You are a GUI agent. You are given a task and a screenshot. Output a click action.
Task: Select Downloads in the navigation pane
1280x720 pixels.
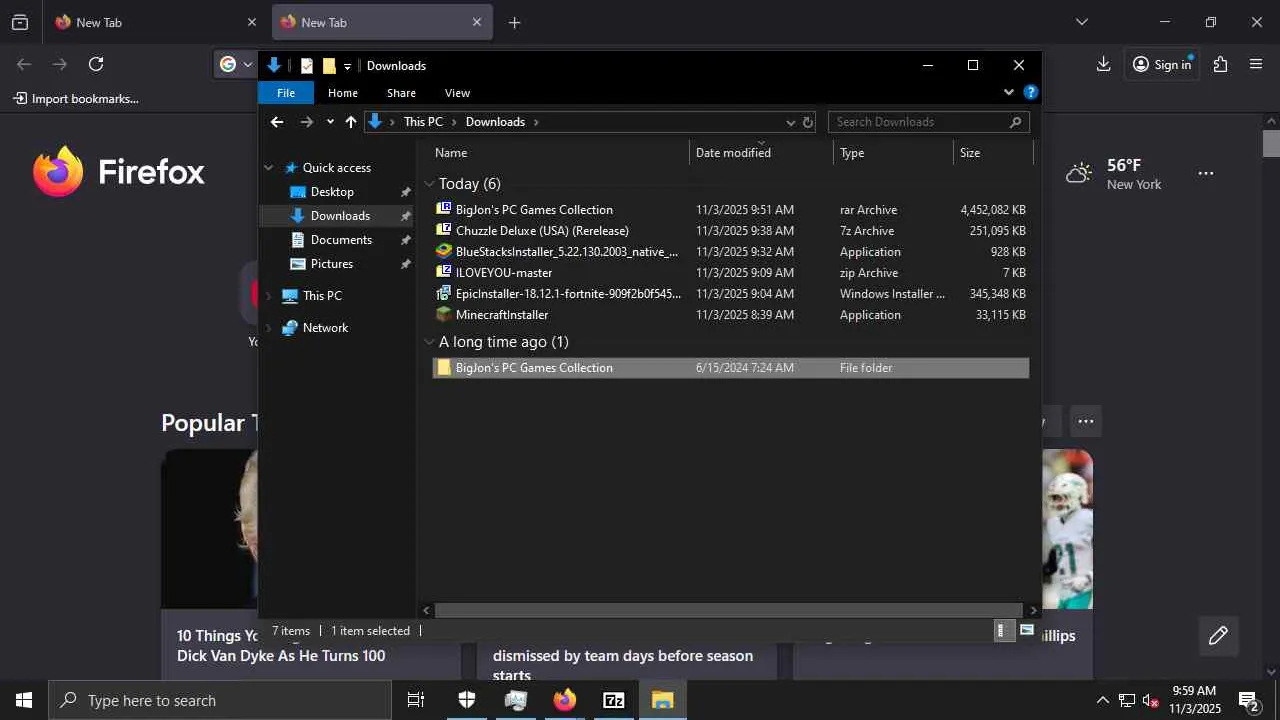coord(340,216)
